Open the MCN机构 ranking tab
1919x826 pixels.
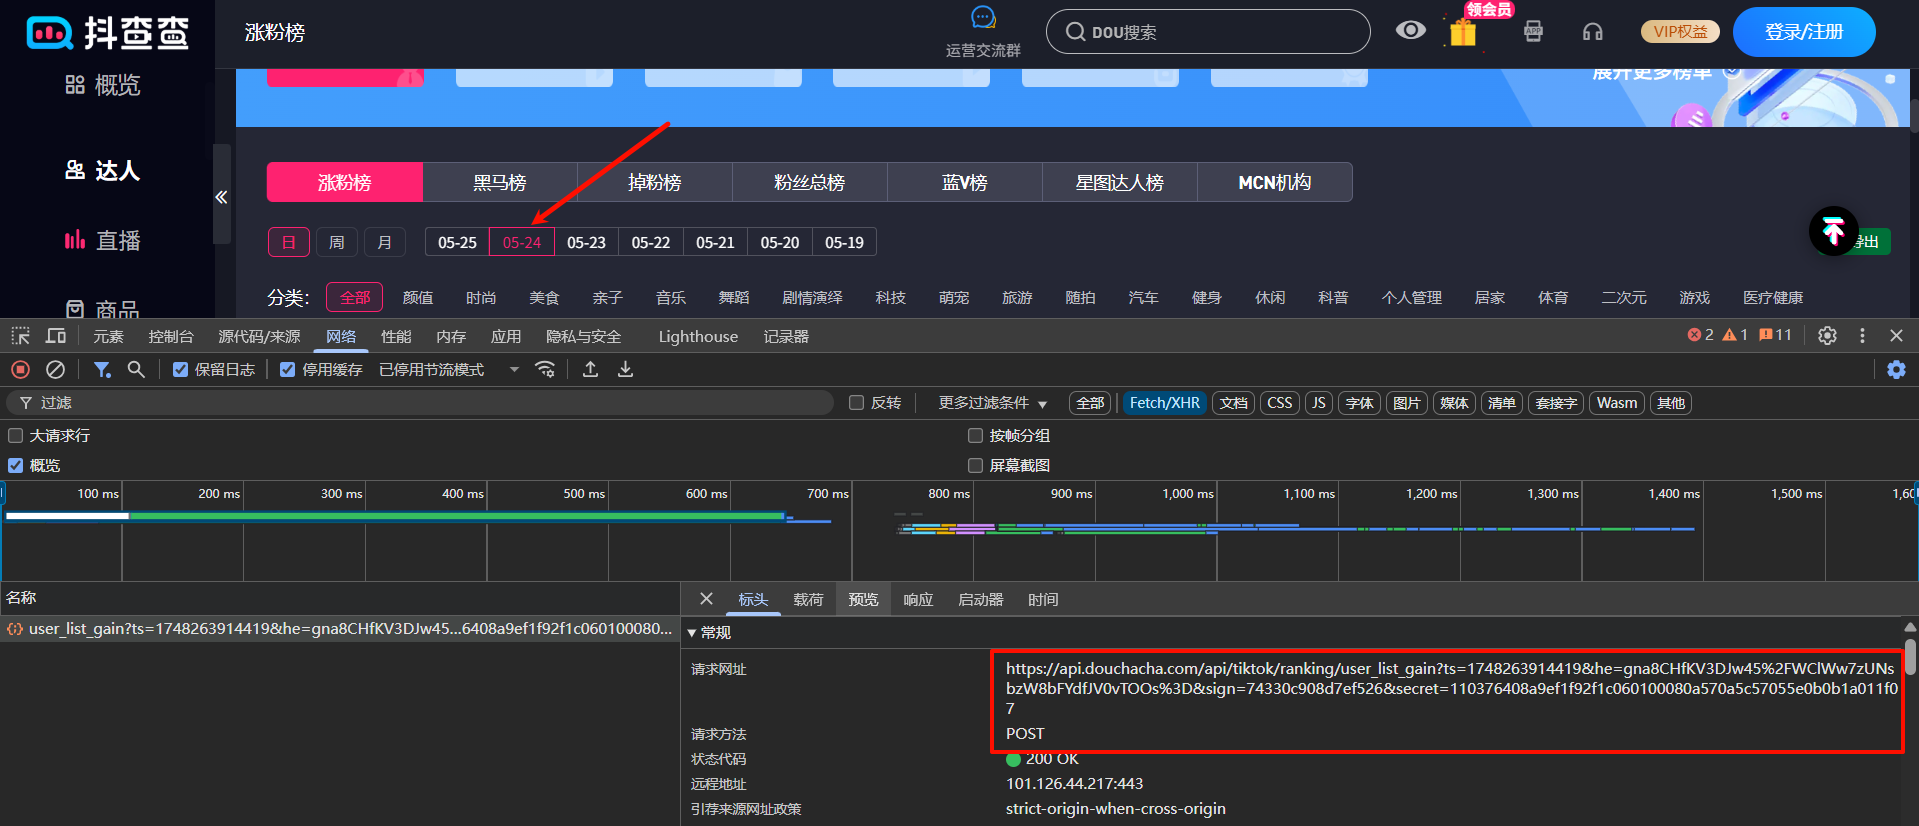pos(1275,182)
